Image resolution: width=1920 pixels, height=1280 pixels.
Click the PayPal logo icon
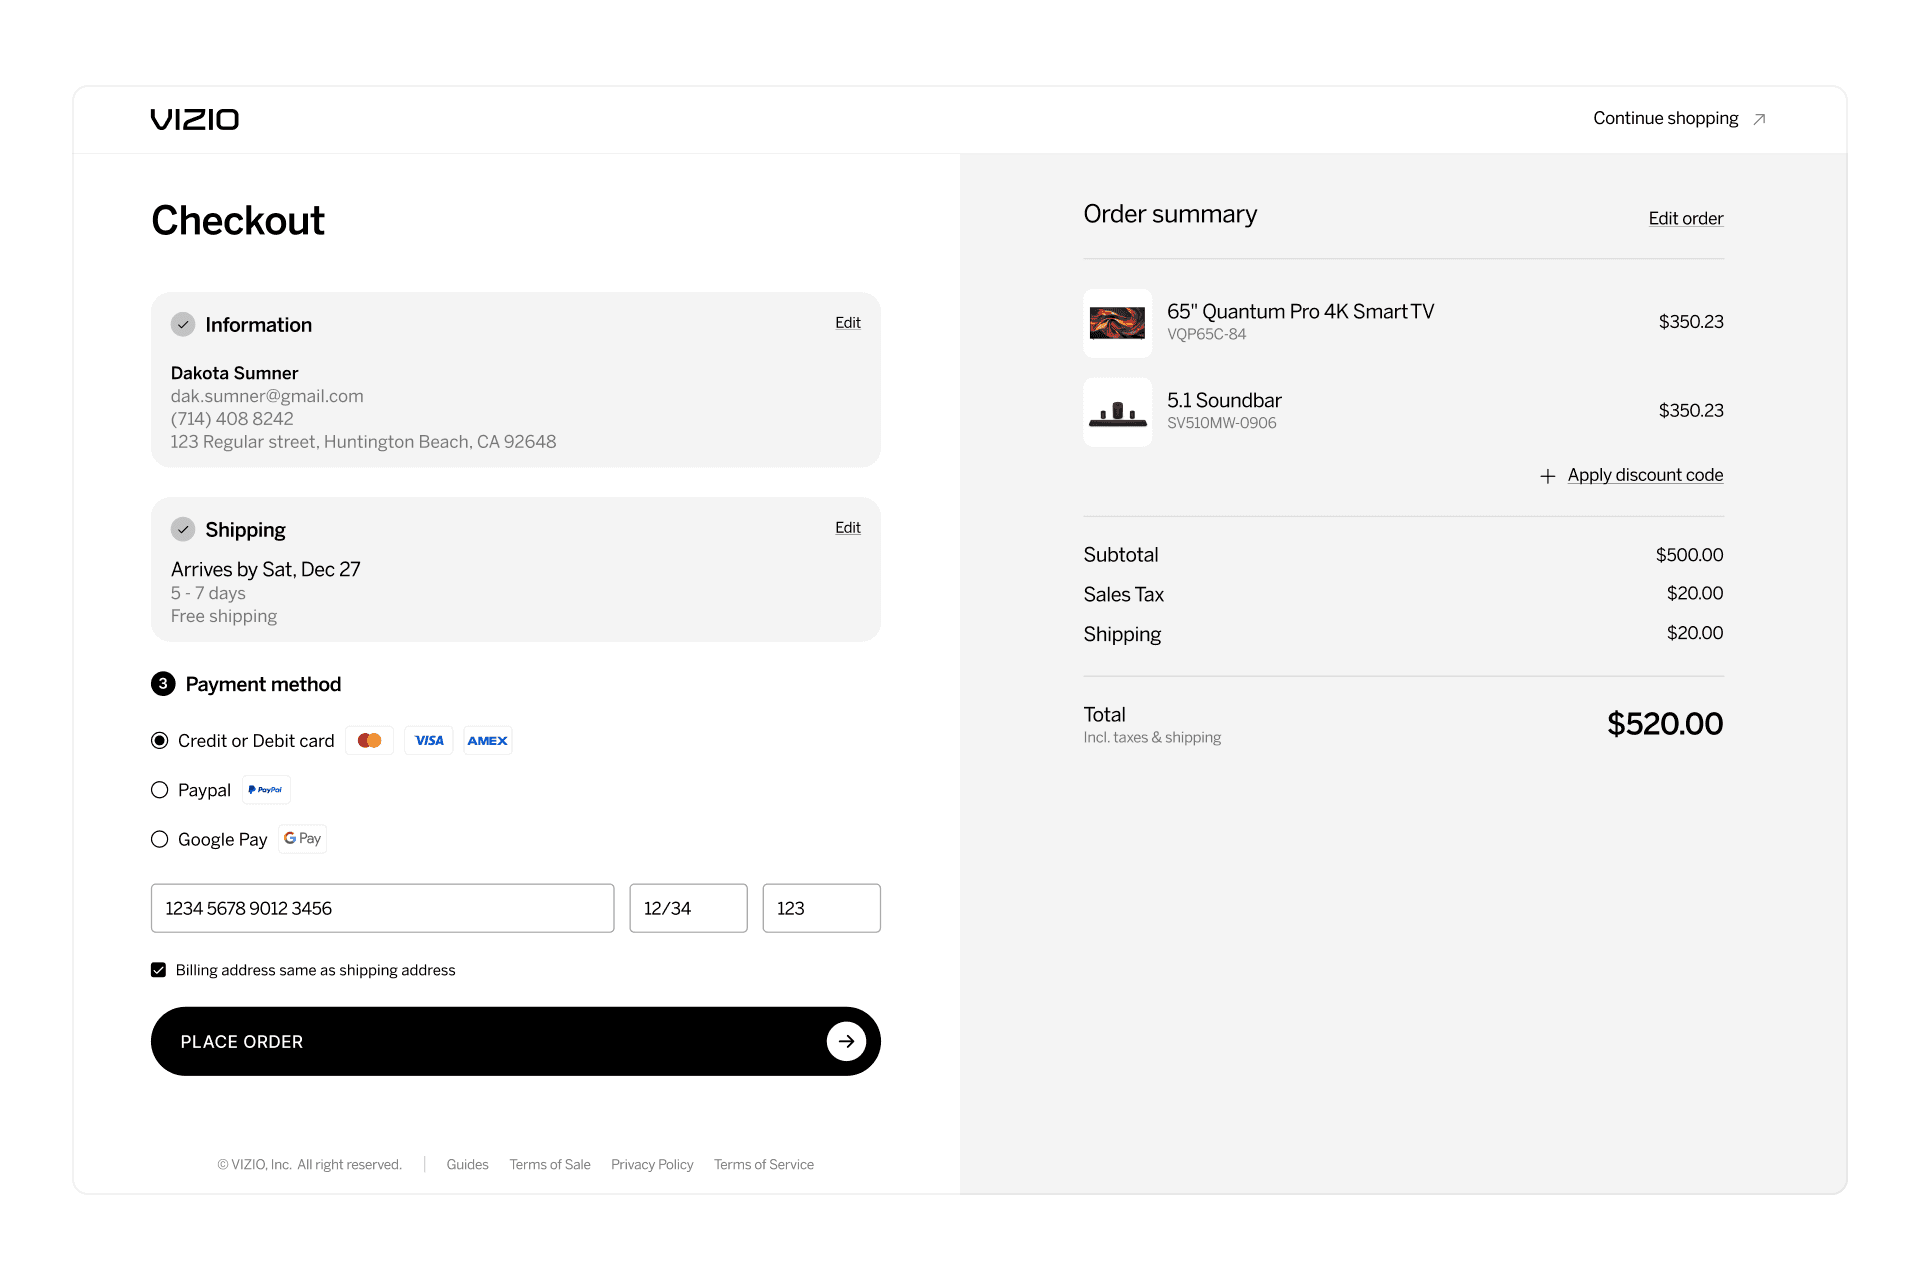coord(266,790)
